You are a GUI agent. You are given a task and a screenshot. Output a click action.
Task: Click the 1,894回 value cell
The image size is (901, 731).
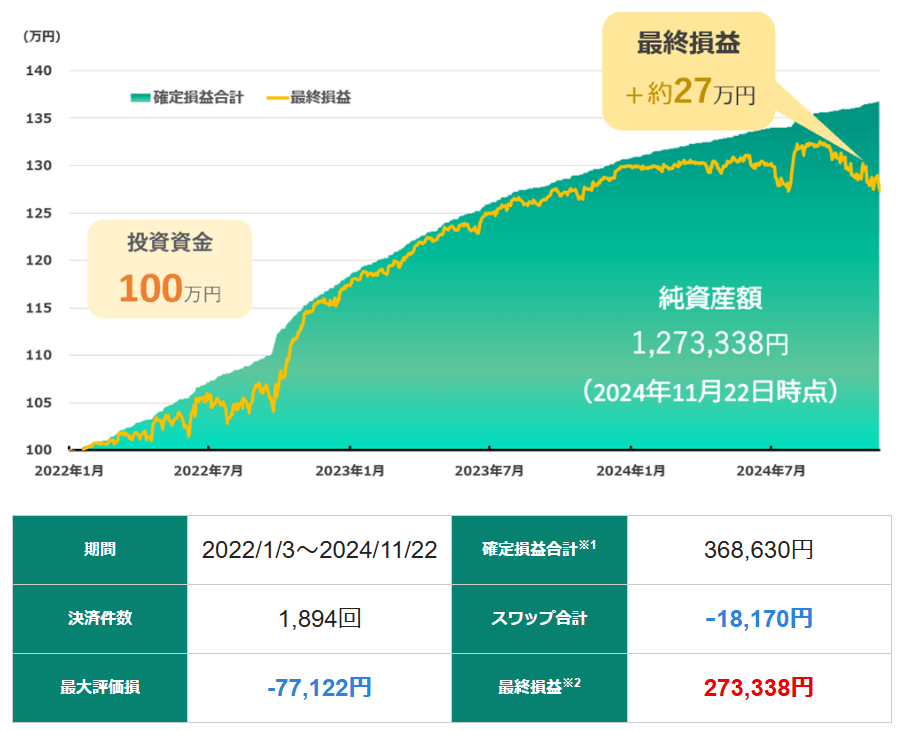pos(319,619)
